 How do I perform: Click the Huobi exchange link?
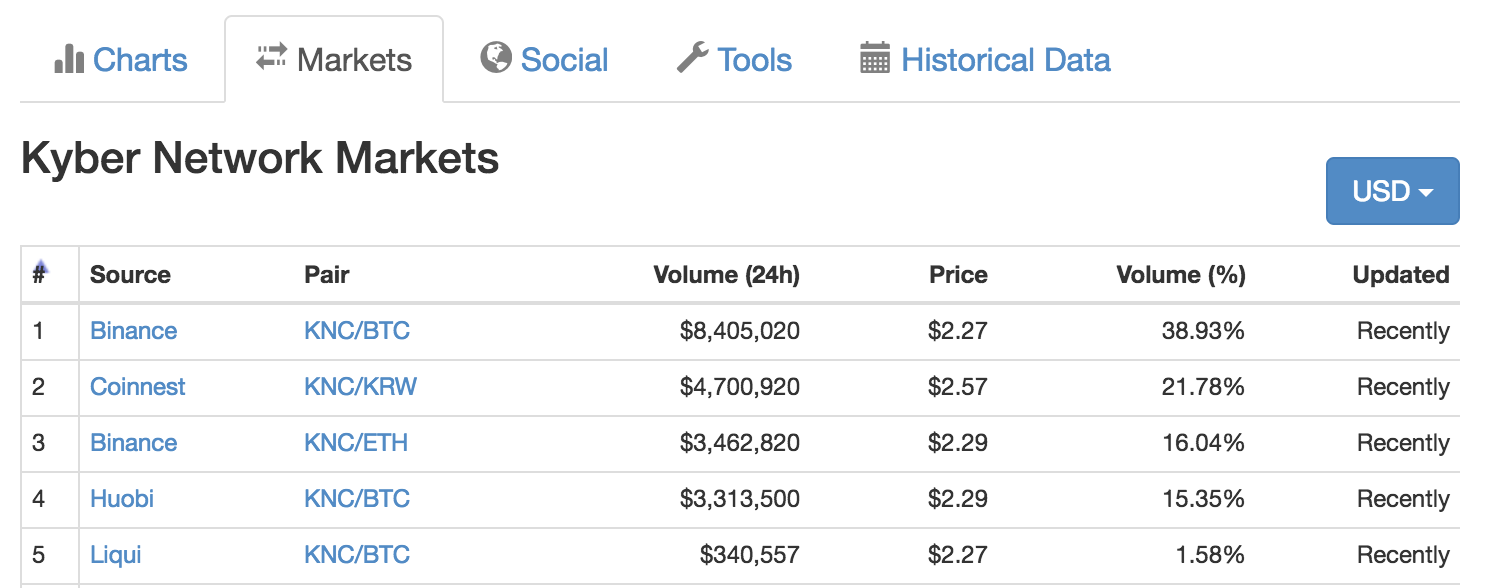coord(121,499)
